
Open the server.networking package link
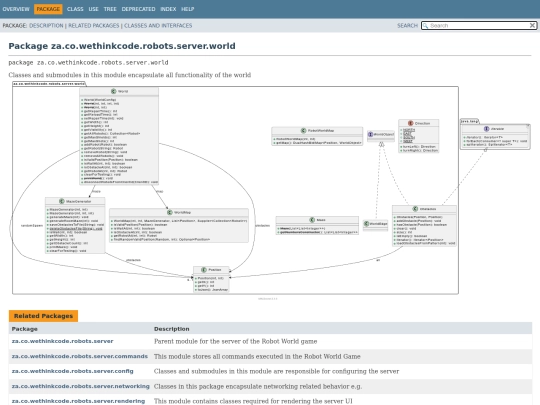point(81,386)
